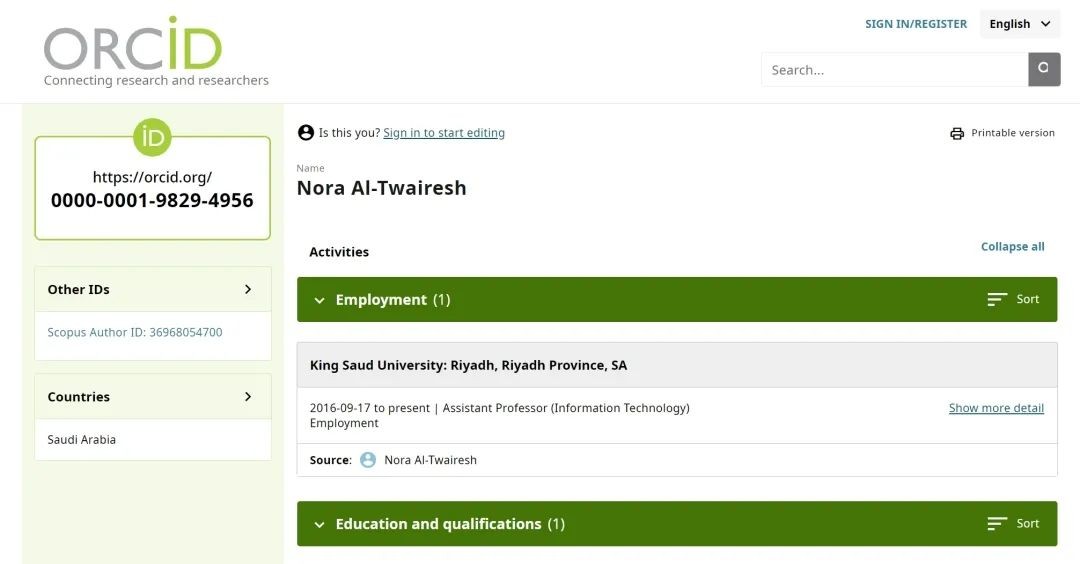Click the source avatar icon near Nora Al-Twairesh

368,460
